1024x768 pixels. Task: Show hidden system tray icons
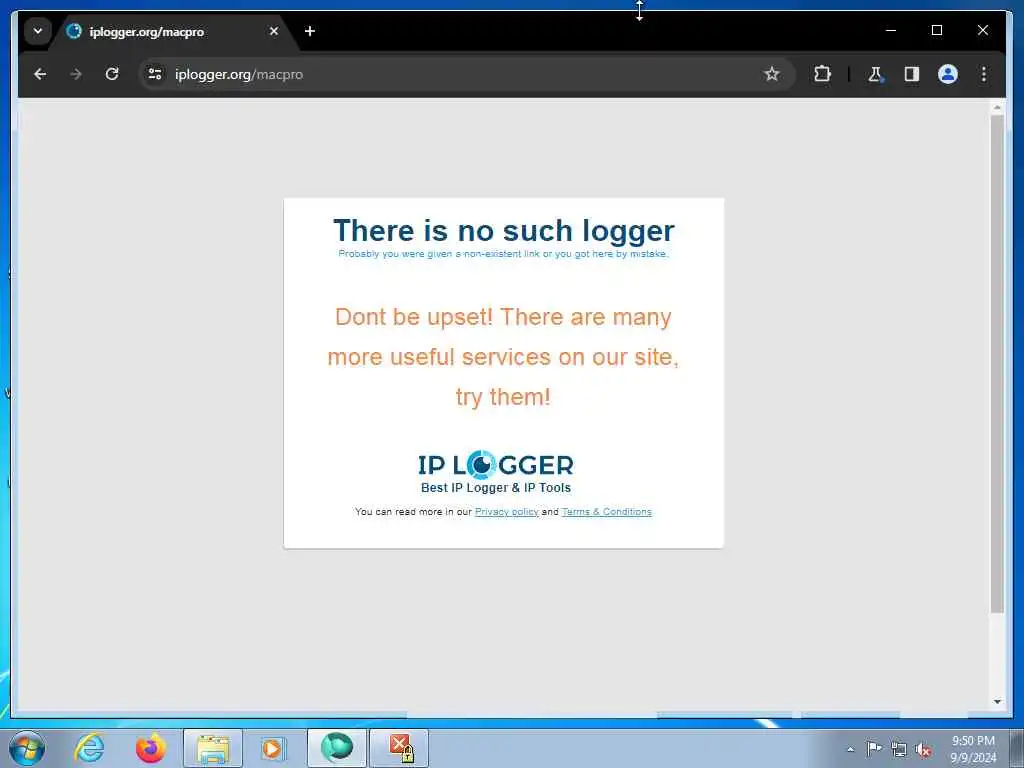(850, 750)
